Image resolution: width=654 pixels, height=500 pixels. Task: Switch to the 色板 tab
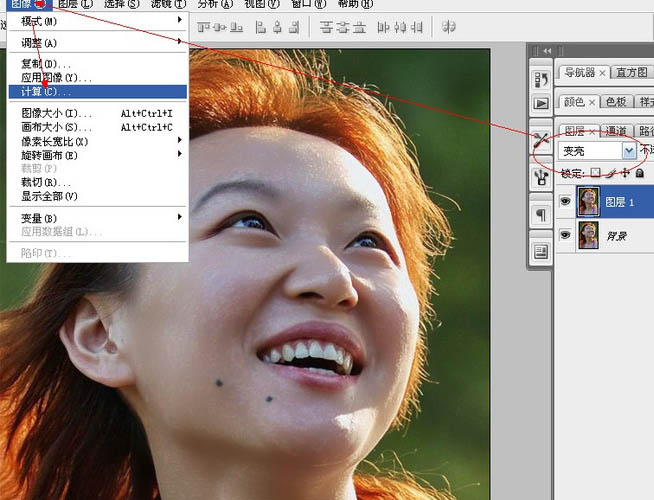(x=616, y=101)
